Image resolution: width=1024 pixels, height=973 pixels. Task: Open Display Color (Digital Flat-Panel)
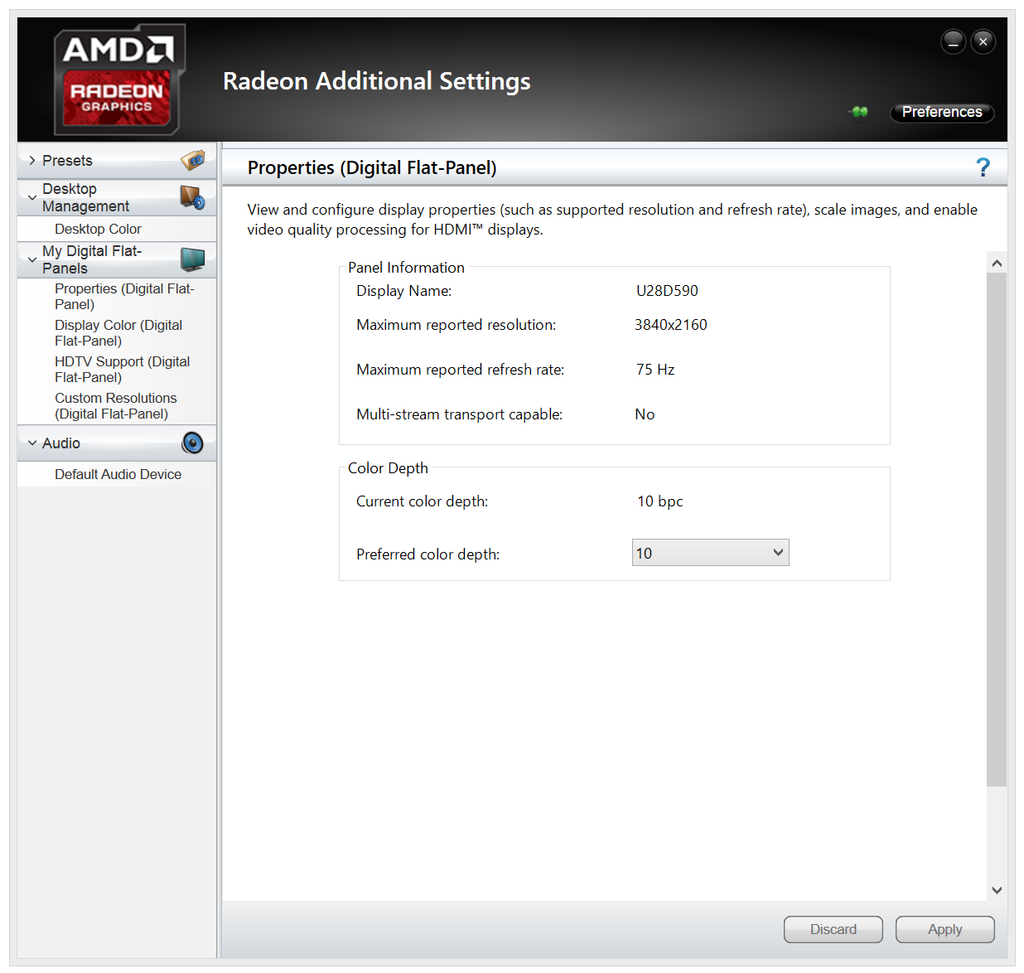coord(118,333)
